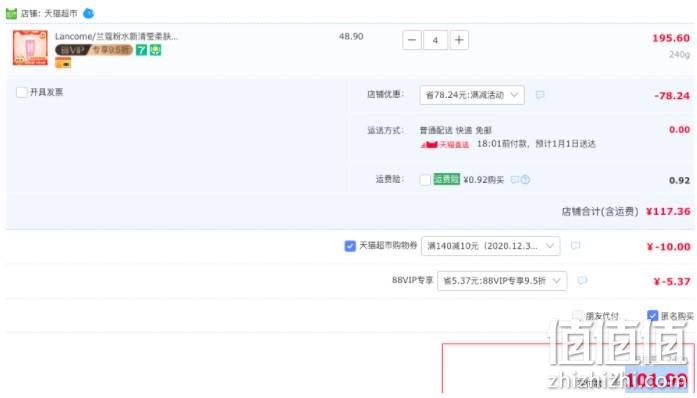Click the ¥-10.00 coupon amount
697x398 pixels.
pyautogui.click(x=669, y=246)
